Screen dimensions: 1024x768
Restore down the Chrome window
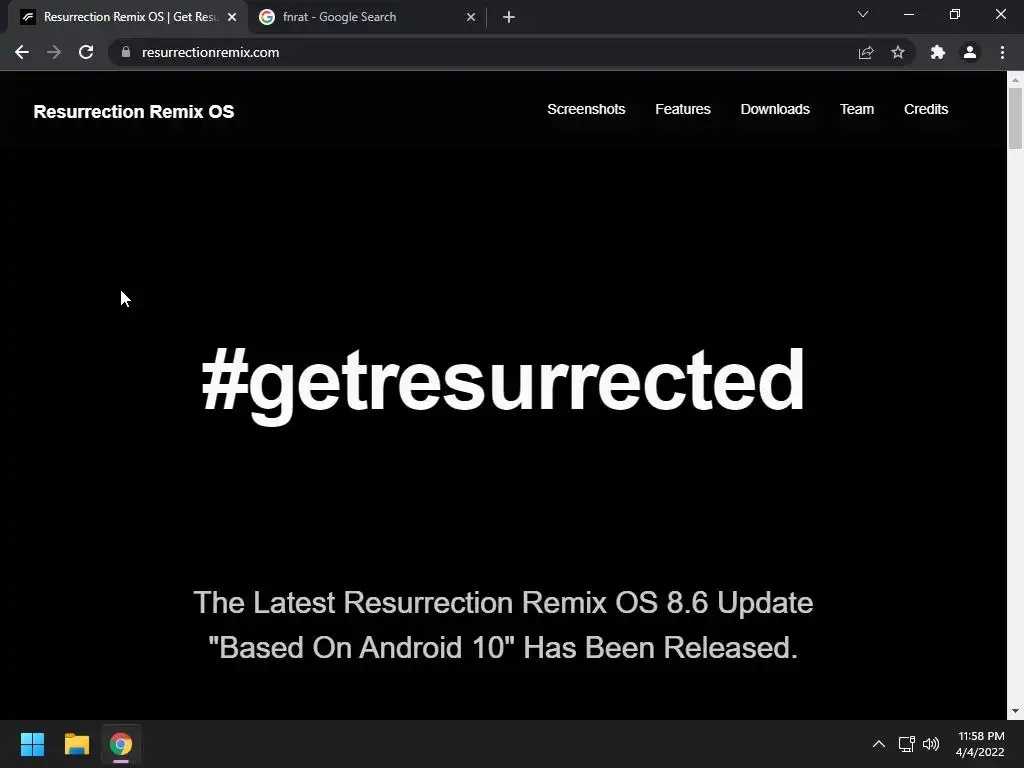(955, 14)
